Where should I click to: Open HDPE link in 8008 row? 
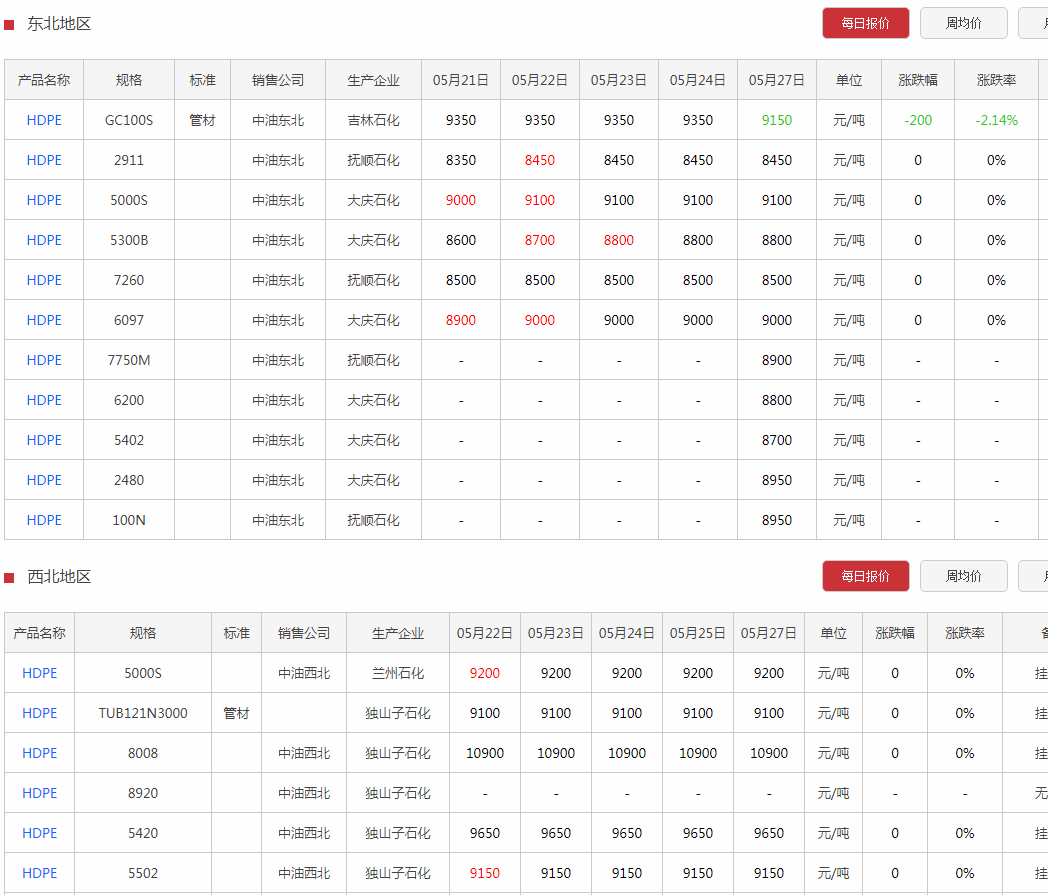[39, 753]
